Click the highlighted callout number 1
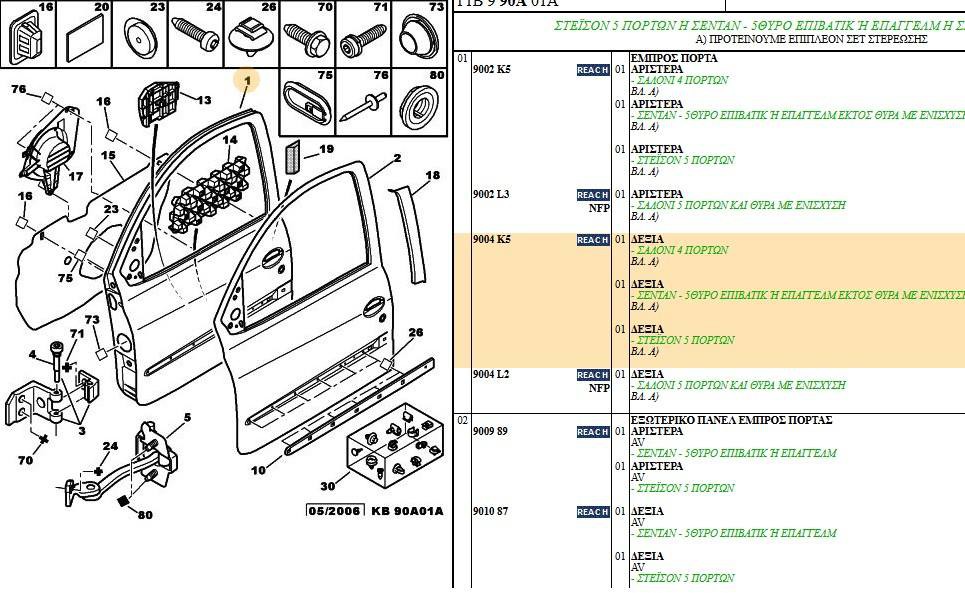 click(x=247, y=81)
